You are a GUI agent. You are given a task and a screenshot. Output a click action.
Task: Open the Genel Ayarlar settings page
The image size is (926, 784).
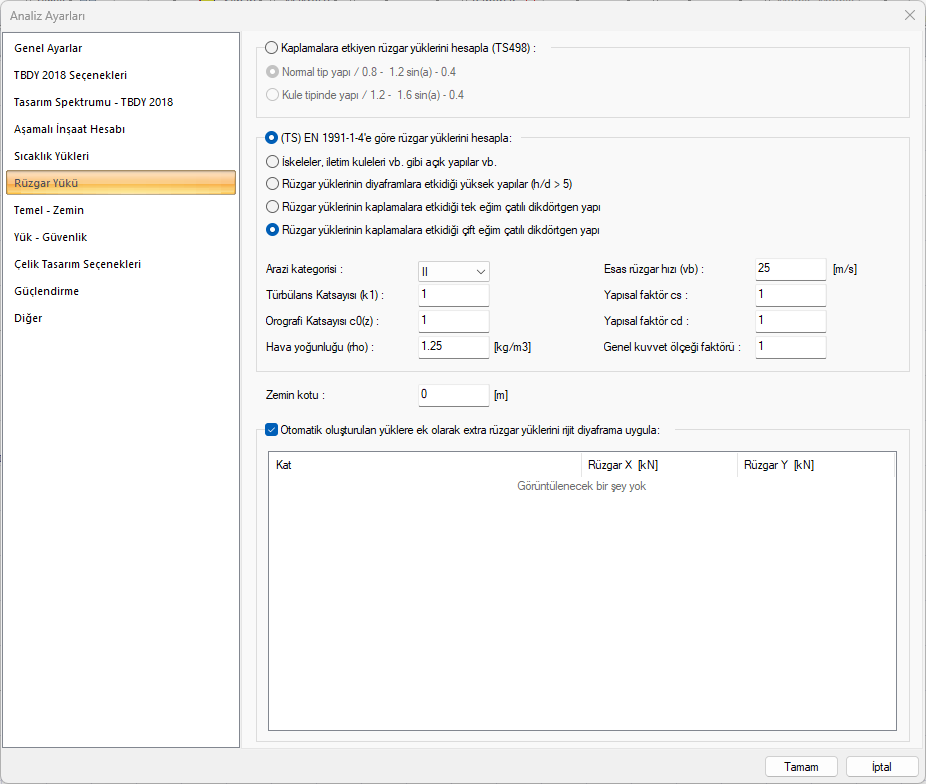coord(48,48)
